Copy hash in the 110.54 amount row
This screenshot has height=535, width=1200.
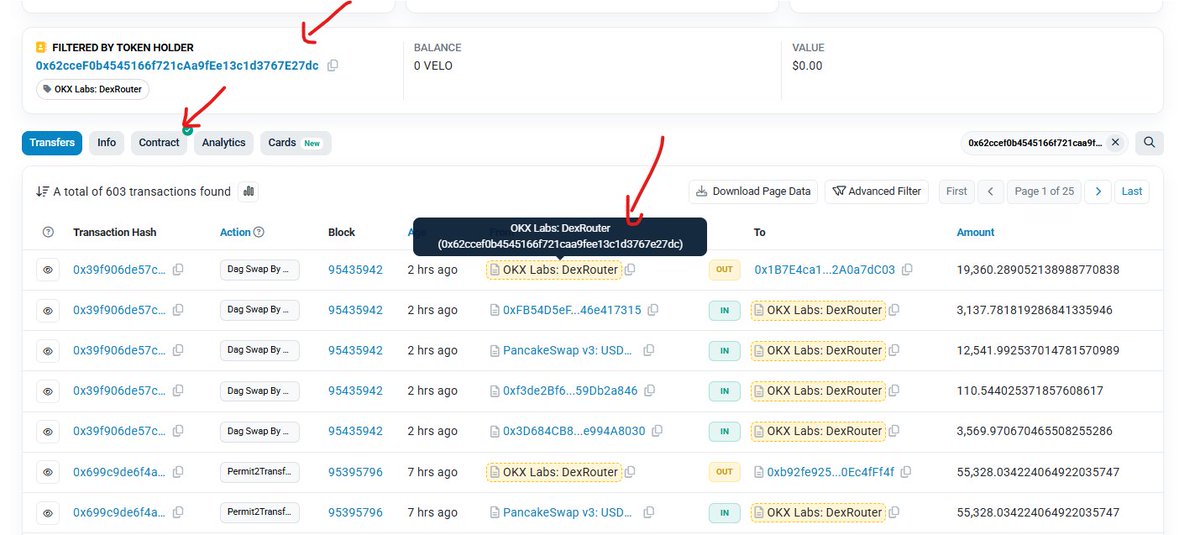pyautogui.click(x=178, y=391)
